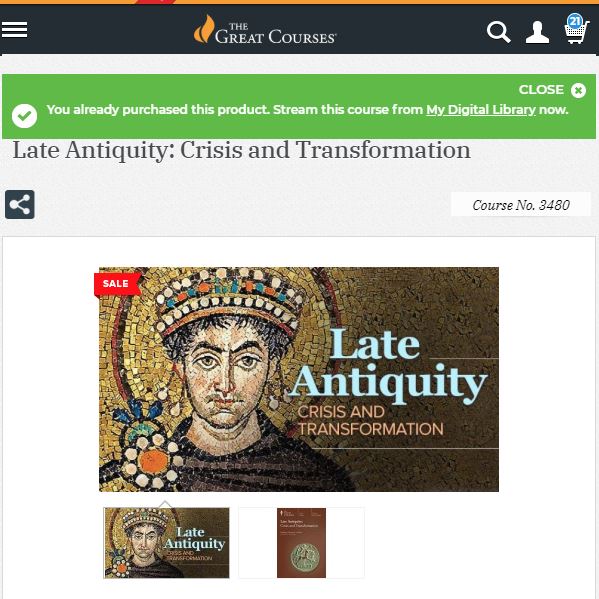This screenshot has height=599, width=599.
Task: Select the brown guidebook cover thumbnail
Action: coord(301,543)
